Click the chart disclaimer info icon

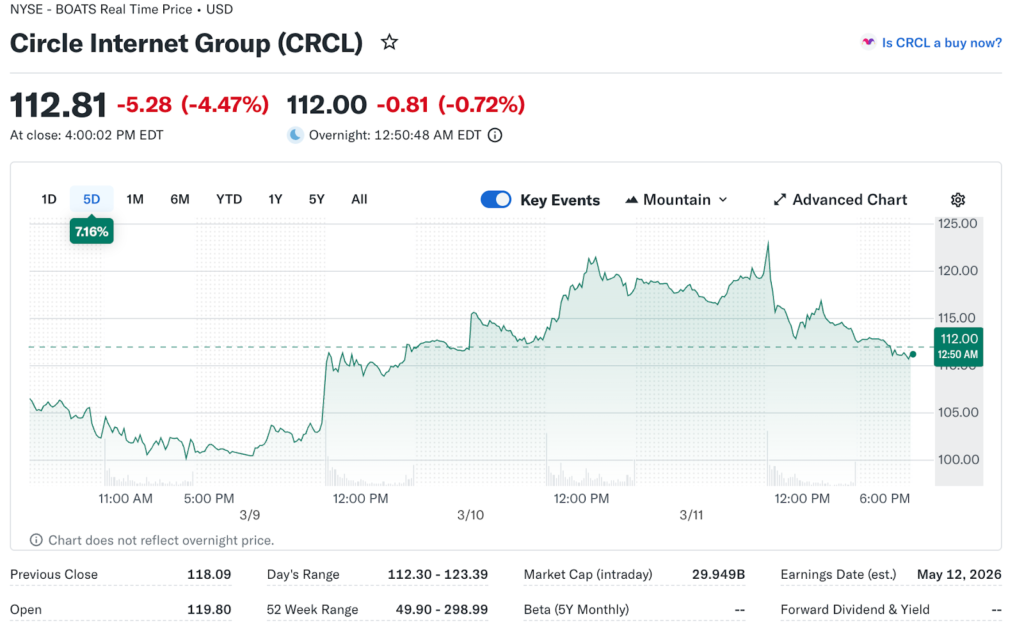pyautogui.click(x=37, y=540)
